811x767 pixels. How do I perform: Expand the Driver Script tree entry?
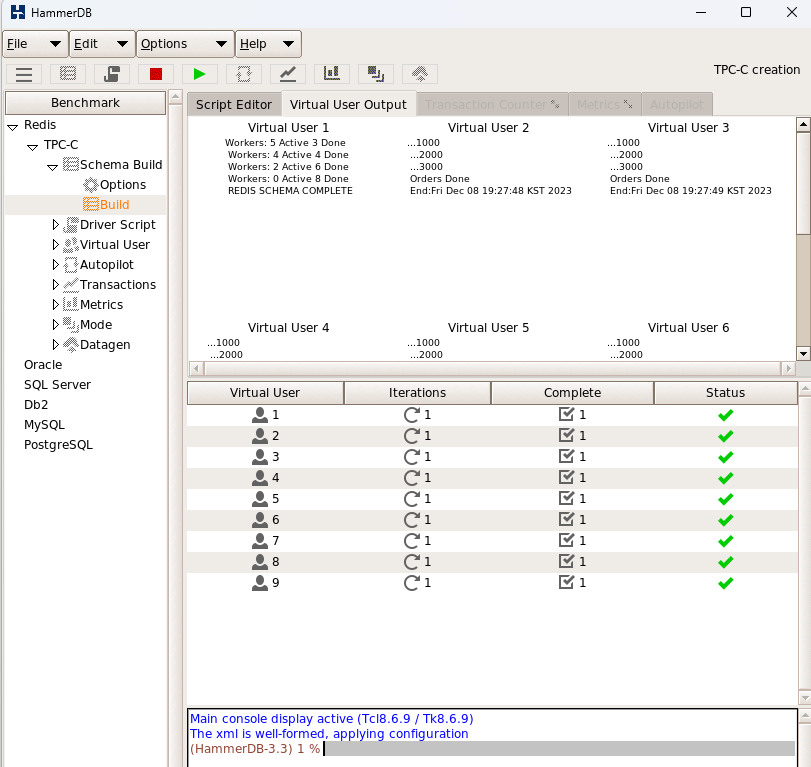click(56, 224)
